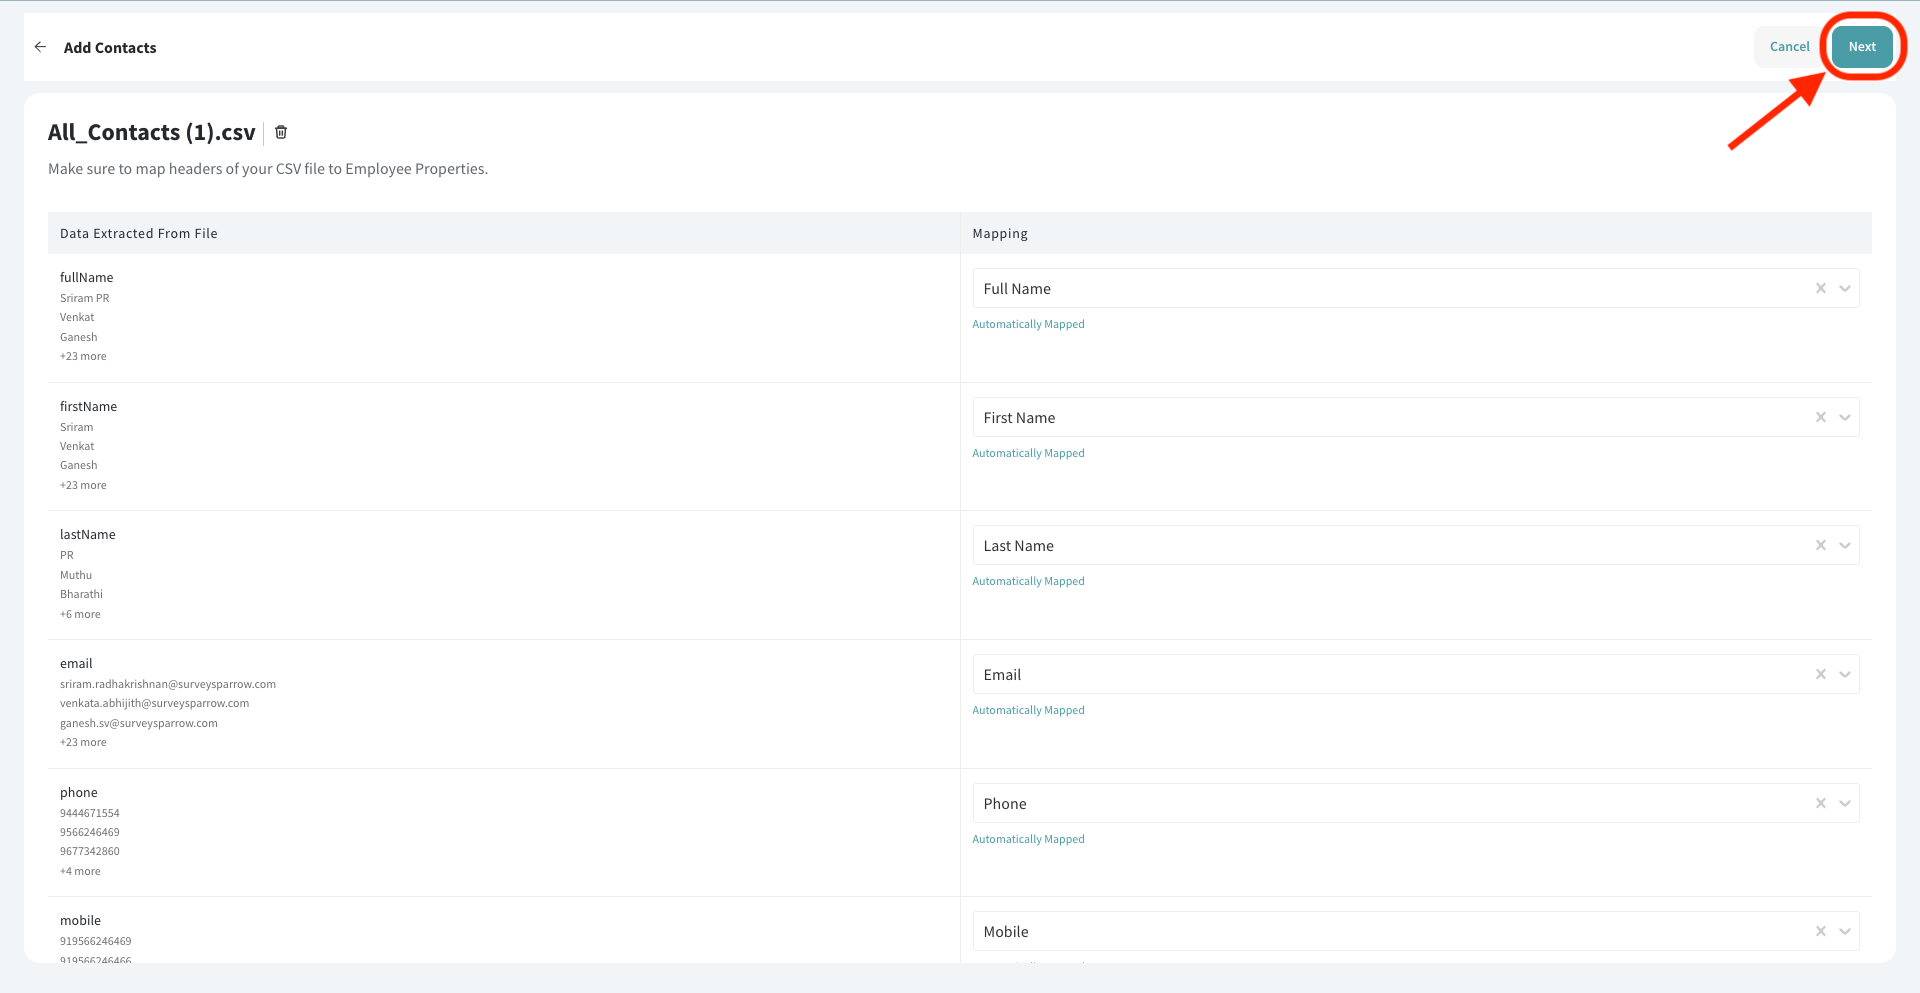Viewport: 1920px width, 993px height.
Task: Click inside the Email mapping field
Action: coord(1380,674)
